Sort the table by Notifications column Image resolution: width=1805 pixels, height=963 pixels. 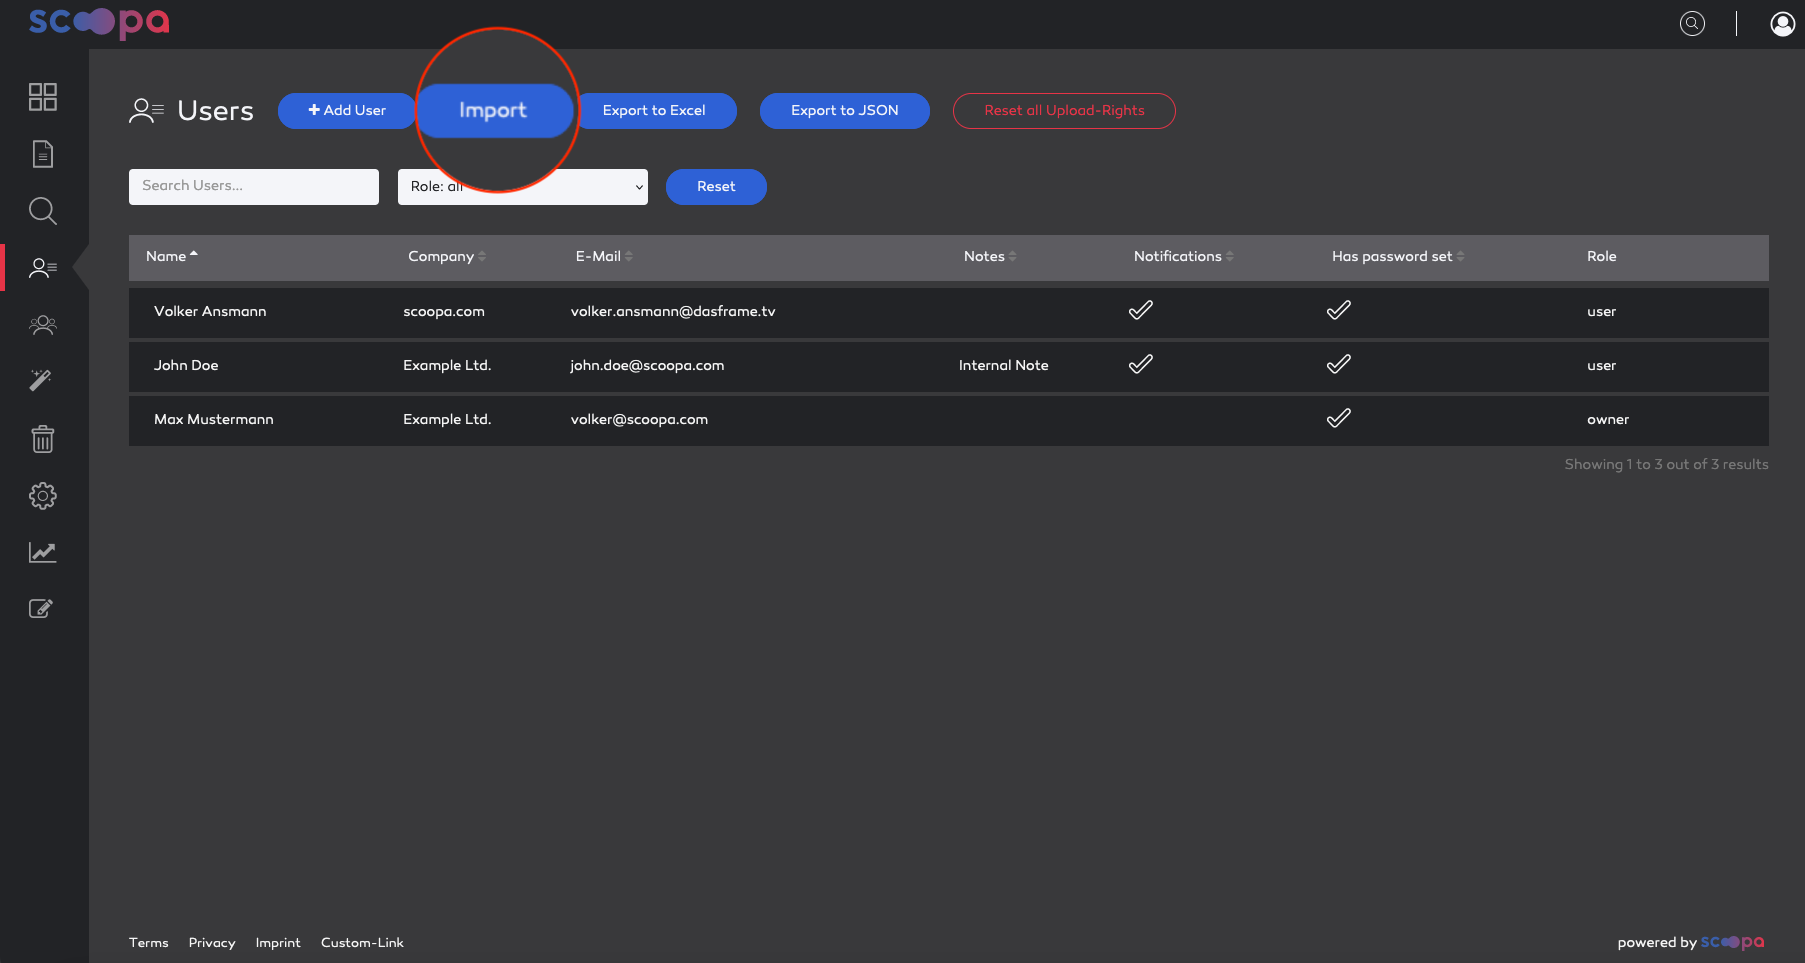pyautogui.click(x=1184, y=256)
